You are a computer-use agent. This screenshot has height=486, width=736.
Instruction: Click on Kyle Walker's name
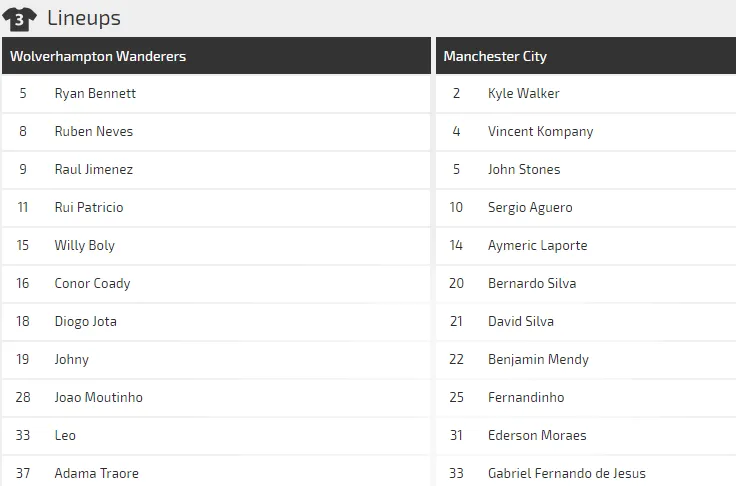523,93
